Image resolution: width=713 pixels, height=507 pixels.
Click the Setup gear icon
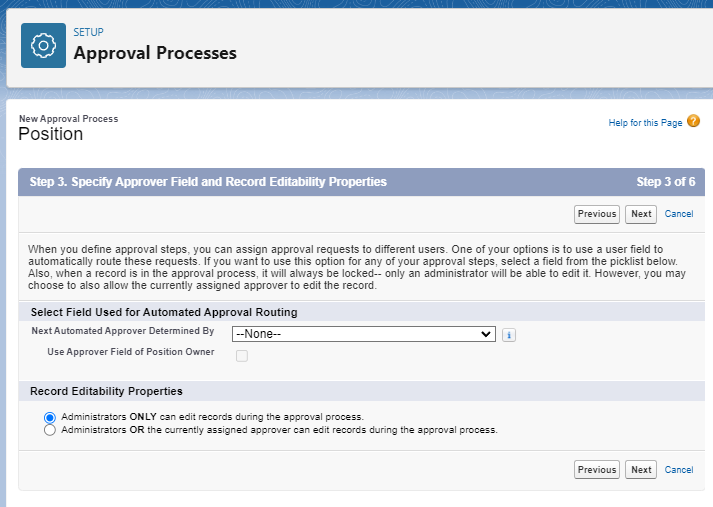(43, 45)
